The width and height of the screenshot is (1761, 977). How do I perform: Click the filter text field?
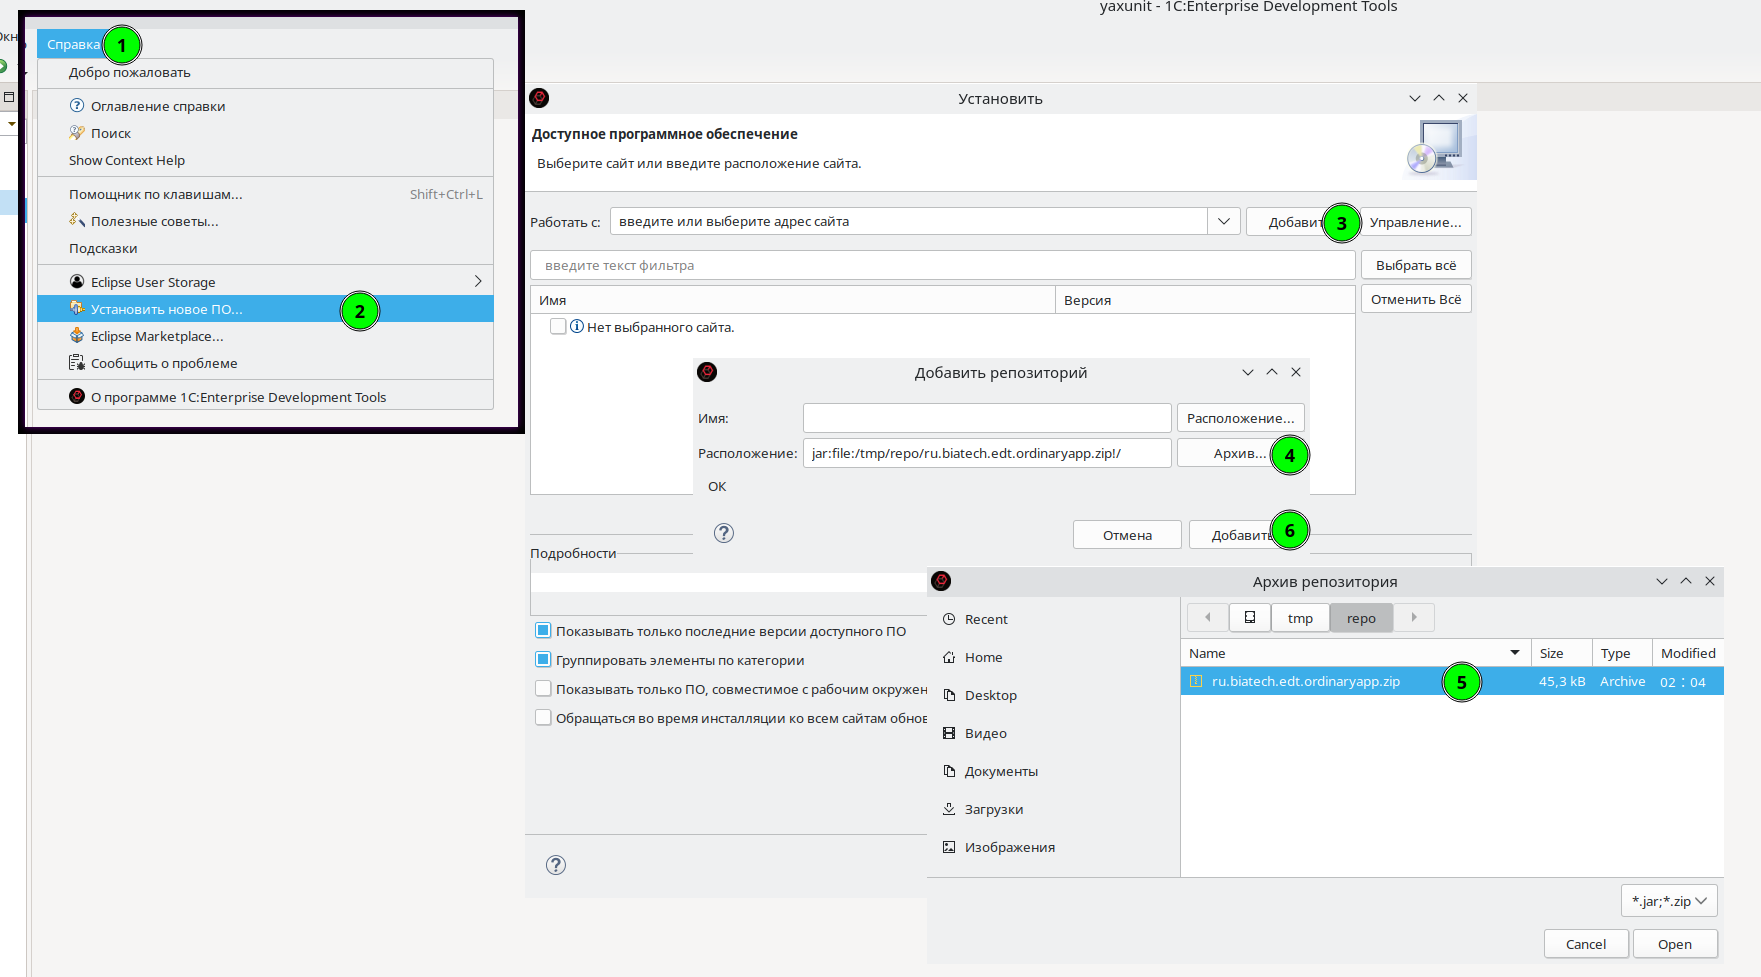coord(943,265)
